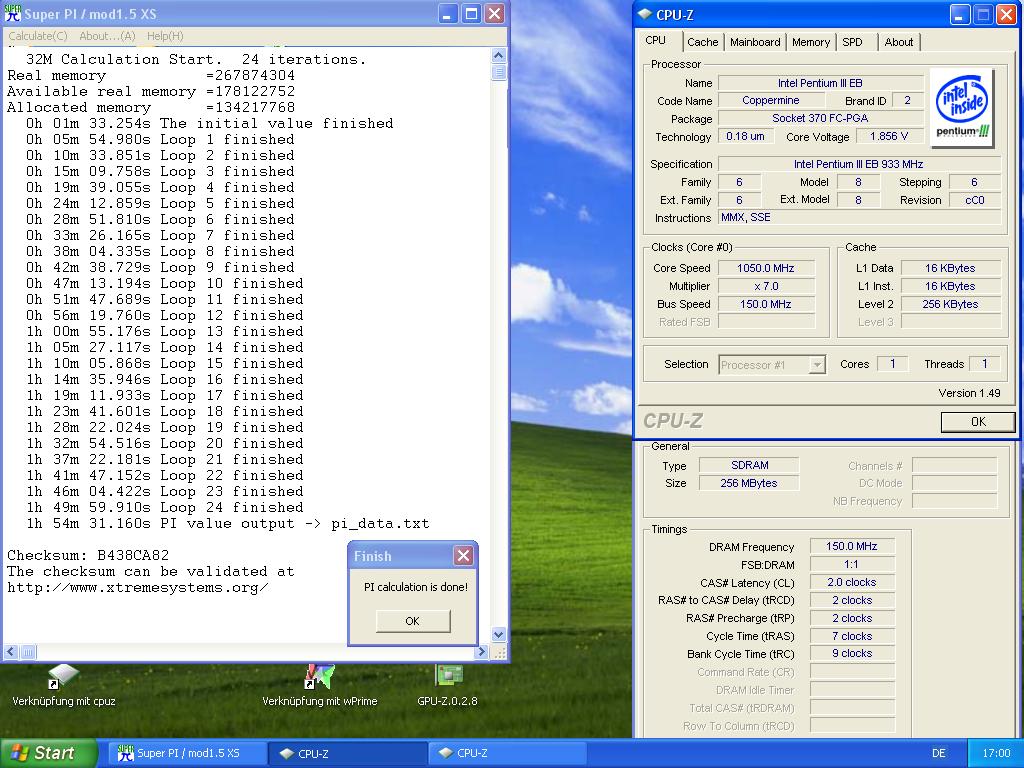Click the CPU-Z title bar diamond icon
Image resolution: width=1024 pixels, height=768 pixels.
[645, 14]
